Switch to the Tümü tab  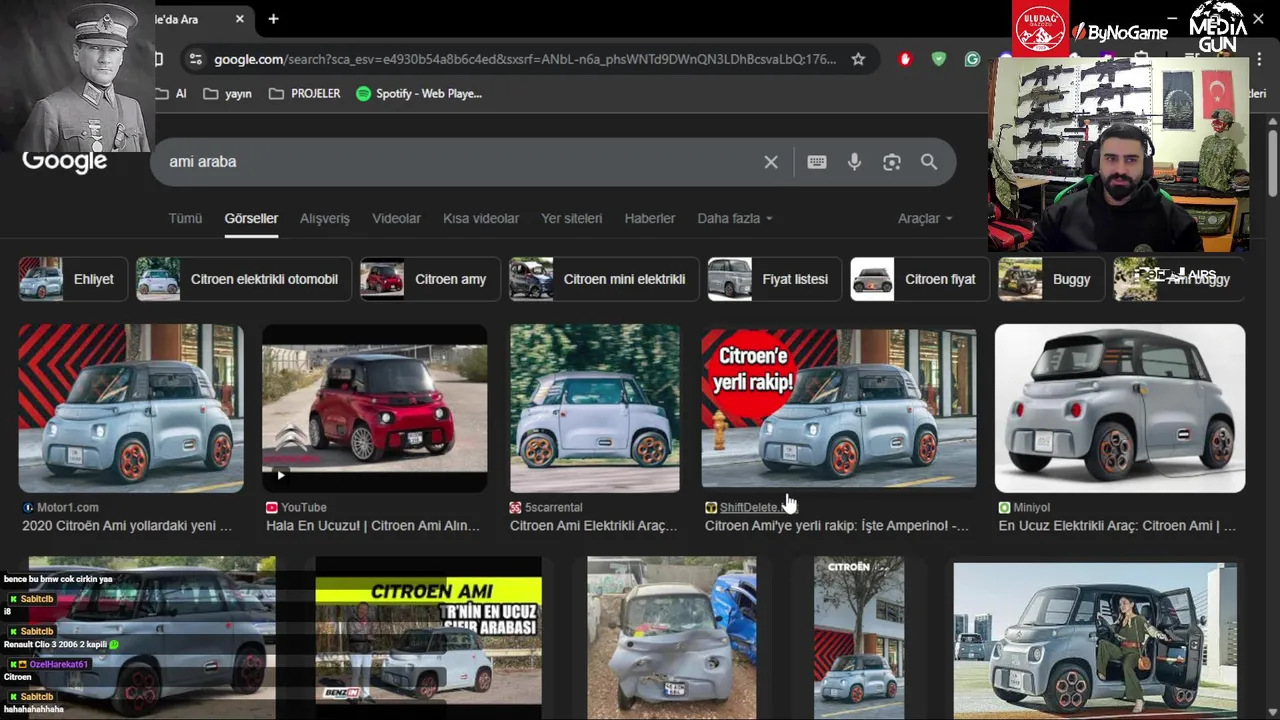pos(185,218)
